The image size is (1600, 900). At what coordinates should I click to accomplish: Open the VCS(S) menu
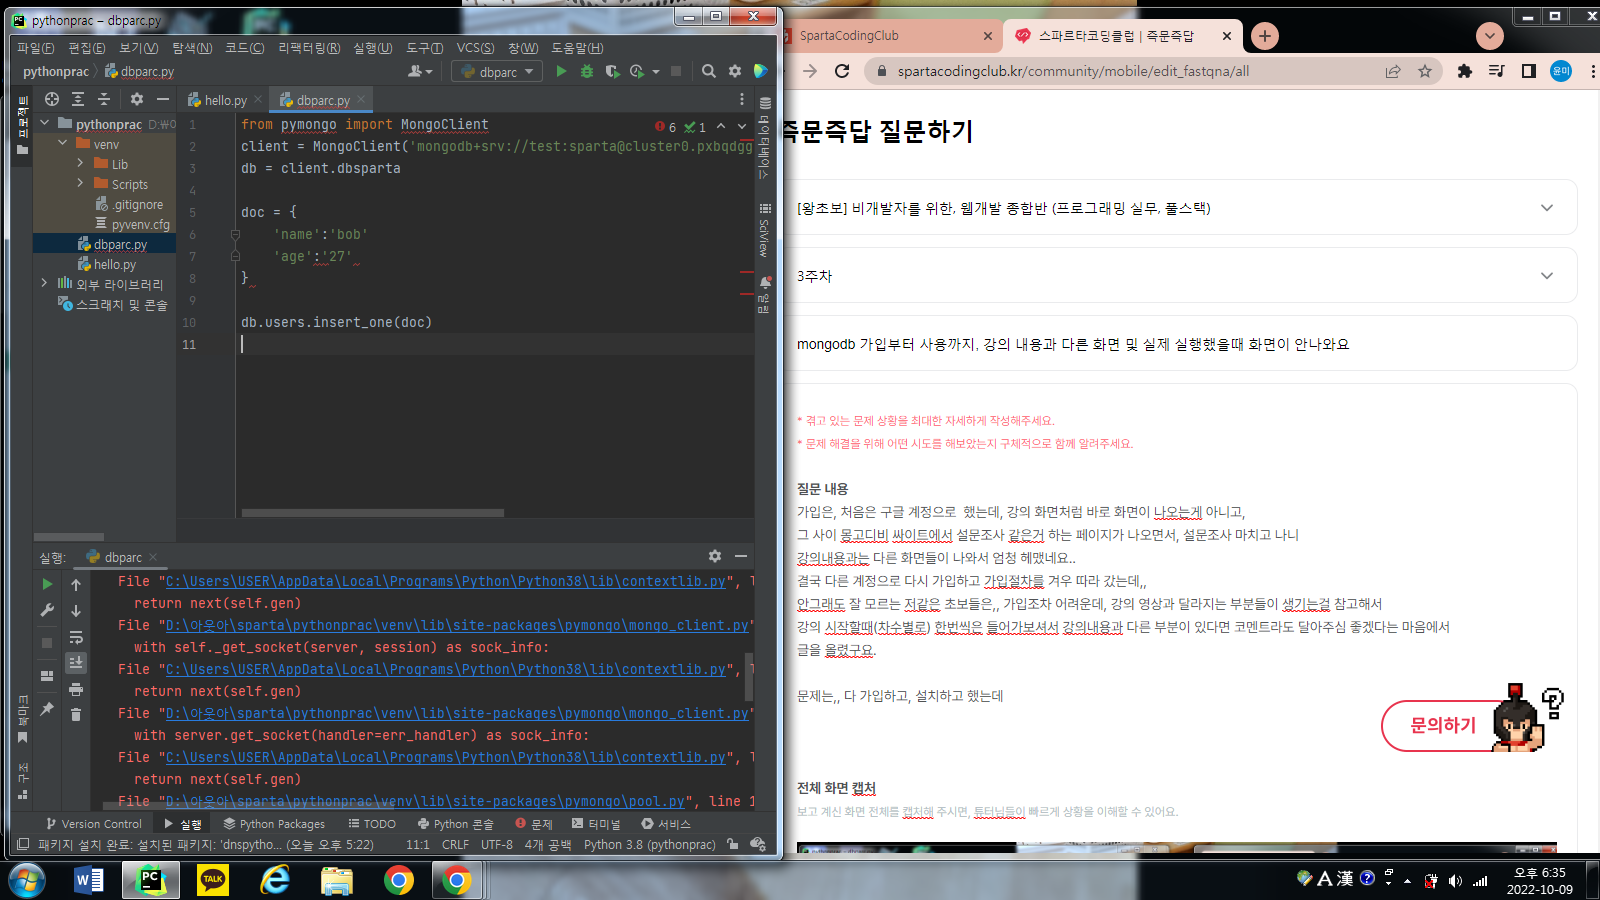click(x=475, y=48)
